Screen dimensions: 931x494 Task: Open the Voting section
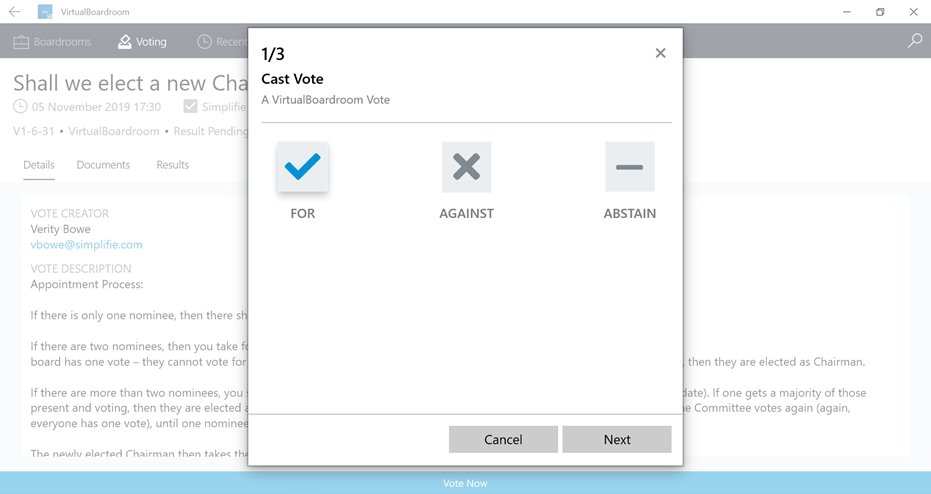pos(142,42)
